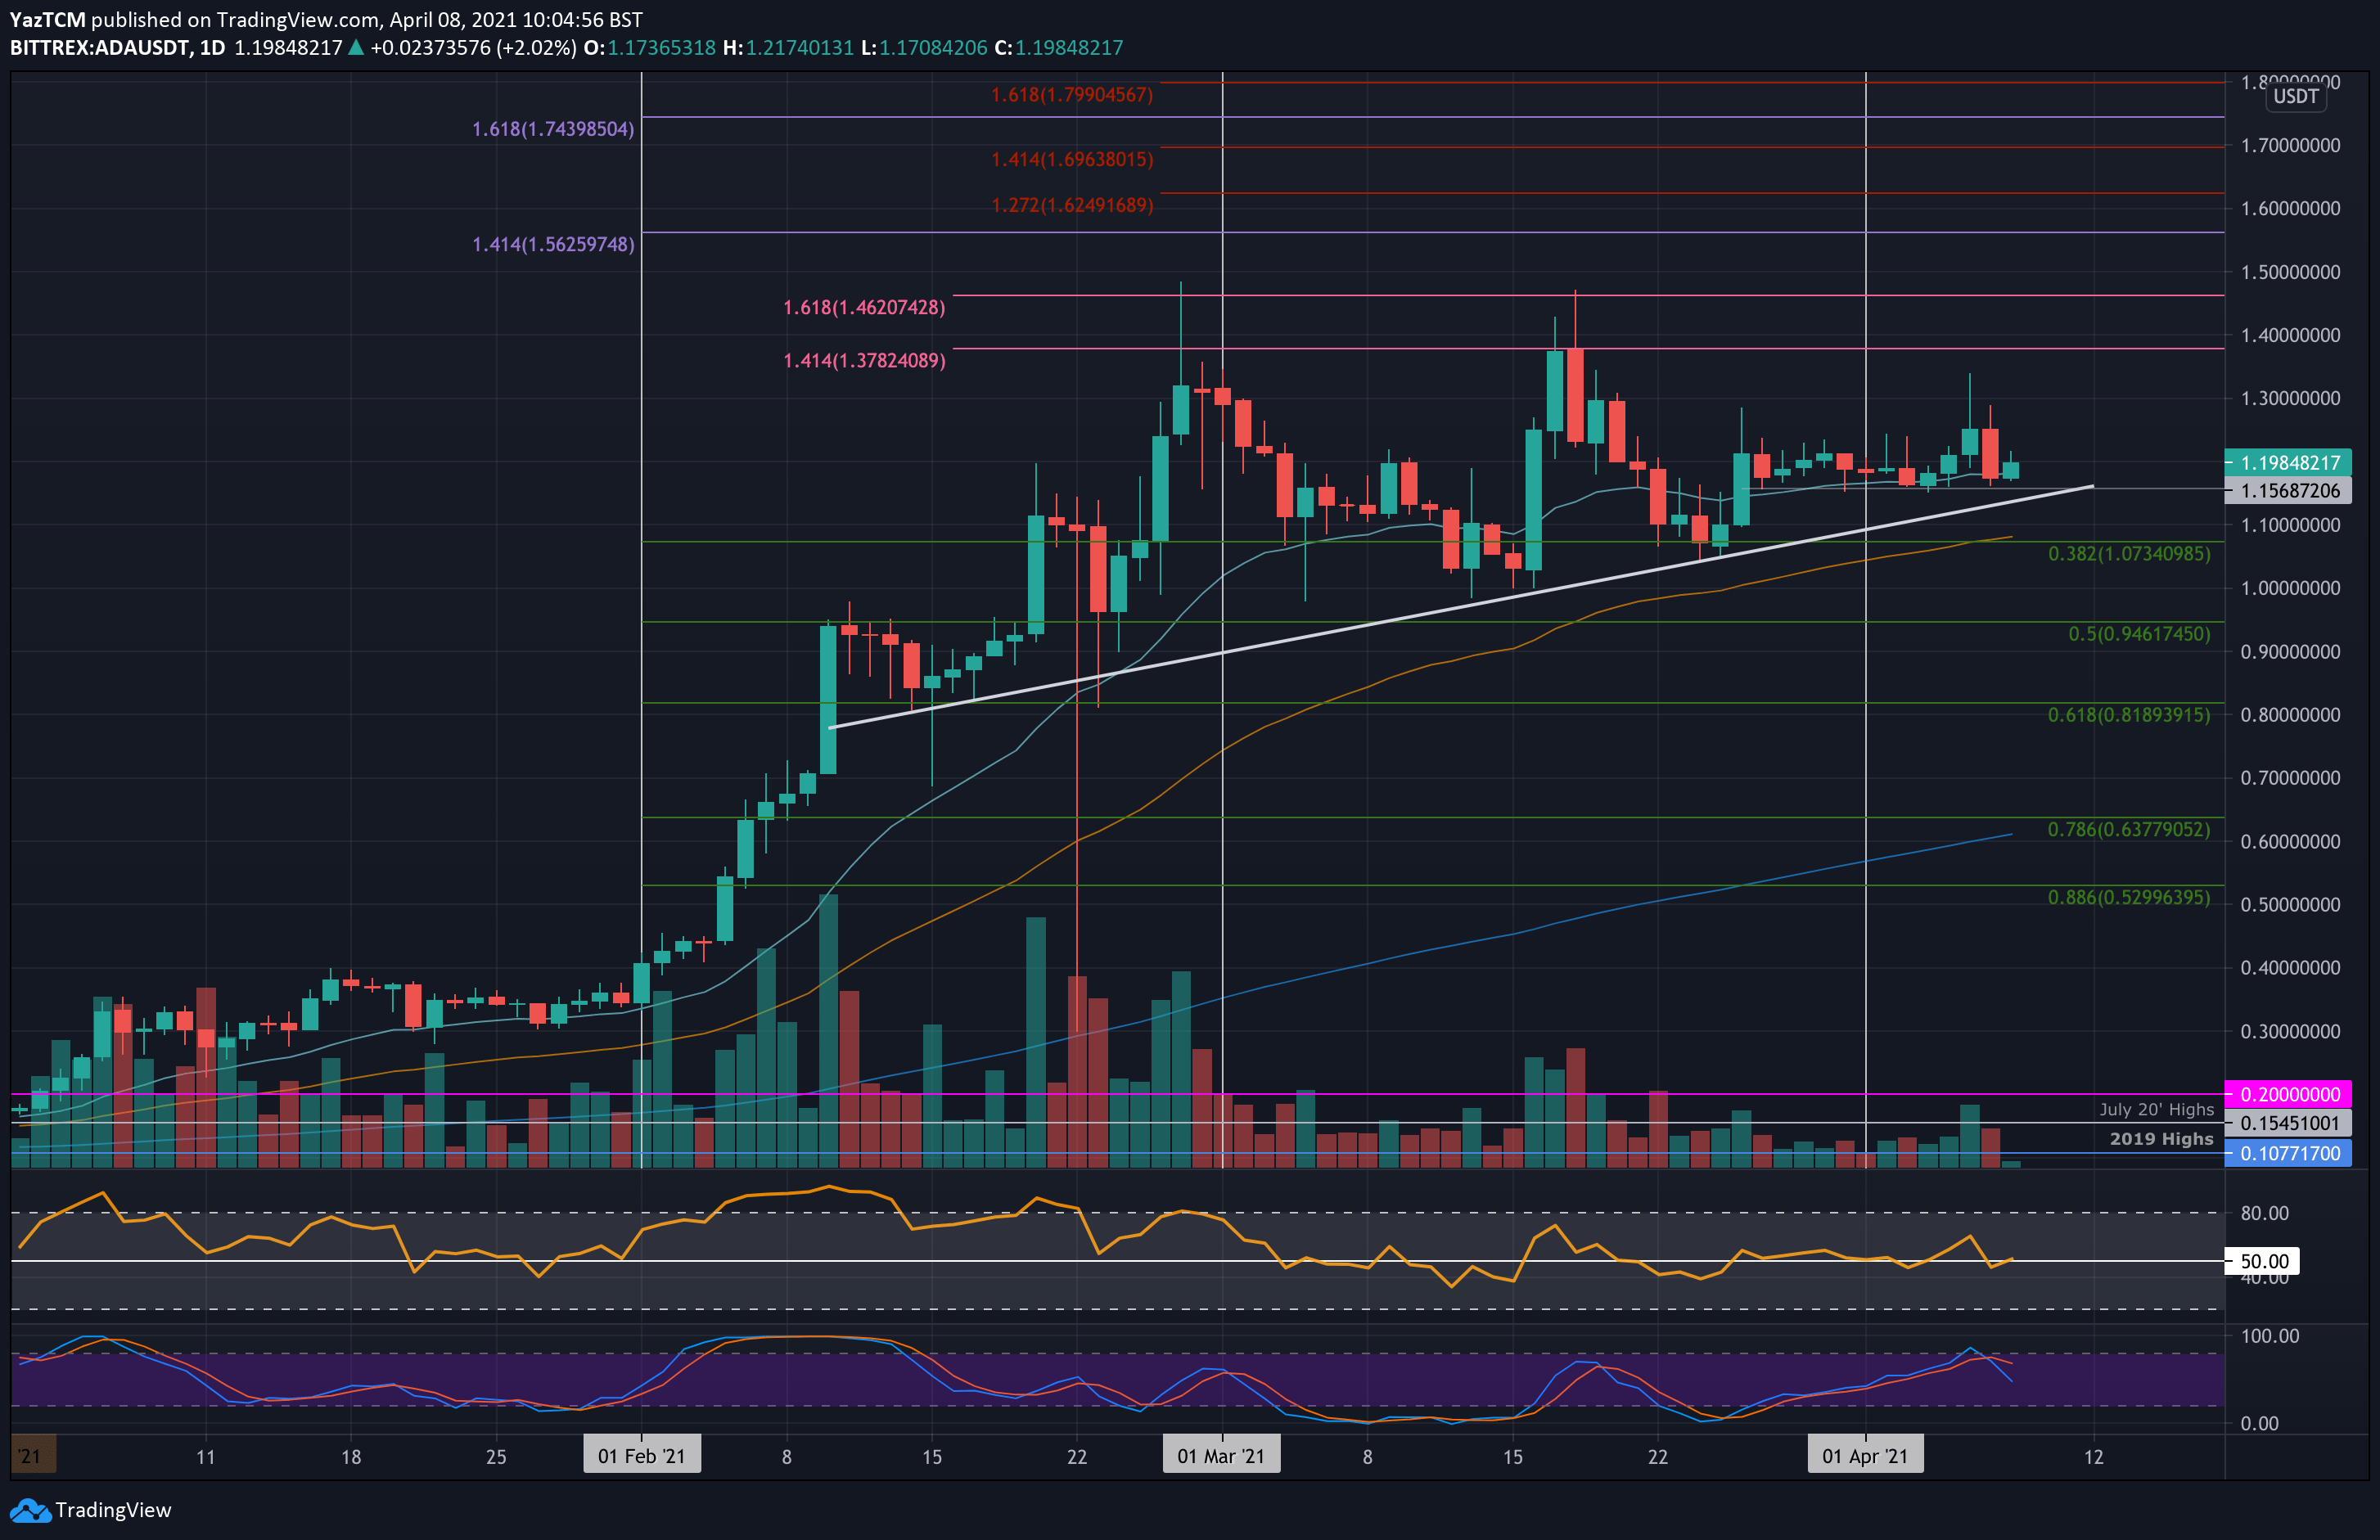Click the BITTREX:ADAUSDT, 1D symbol title

point(117,48)
